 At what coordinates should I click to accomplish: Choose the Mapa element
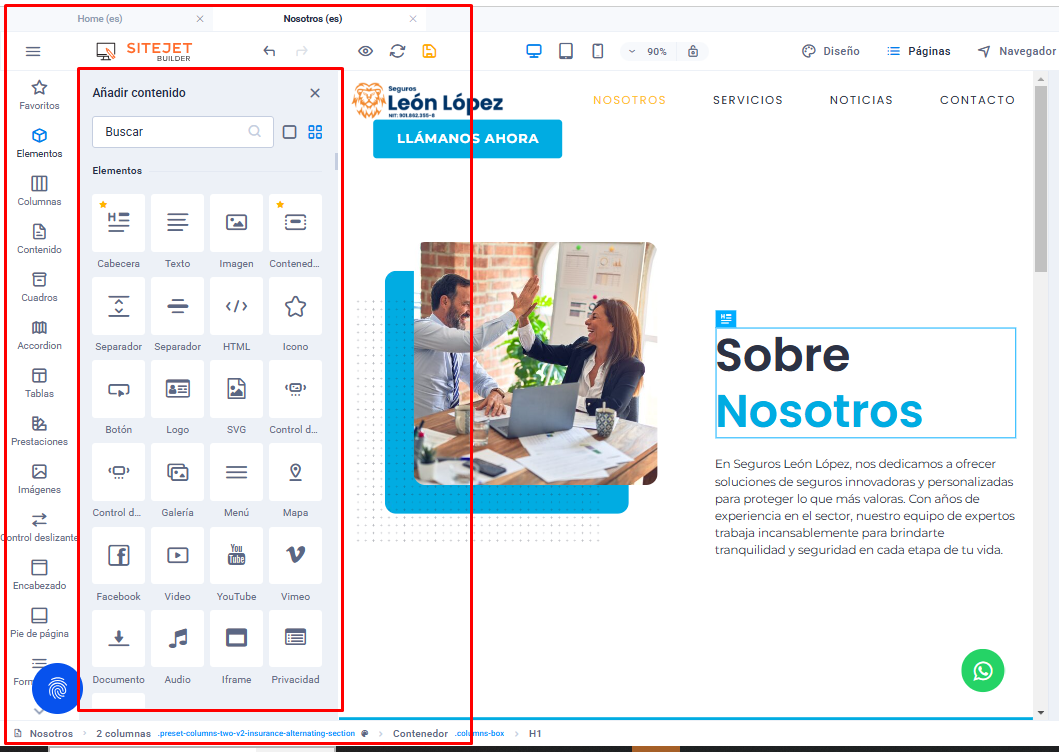[x=295, y=473]
